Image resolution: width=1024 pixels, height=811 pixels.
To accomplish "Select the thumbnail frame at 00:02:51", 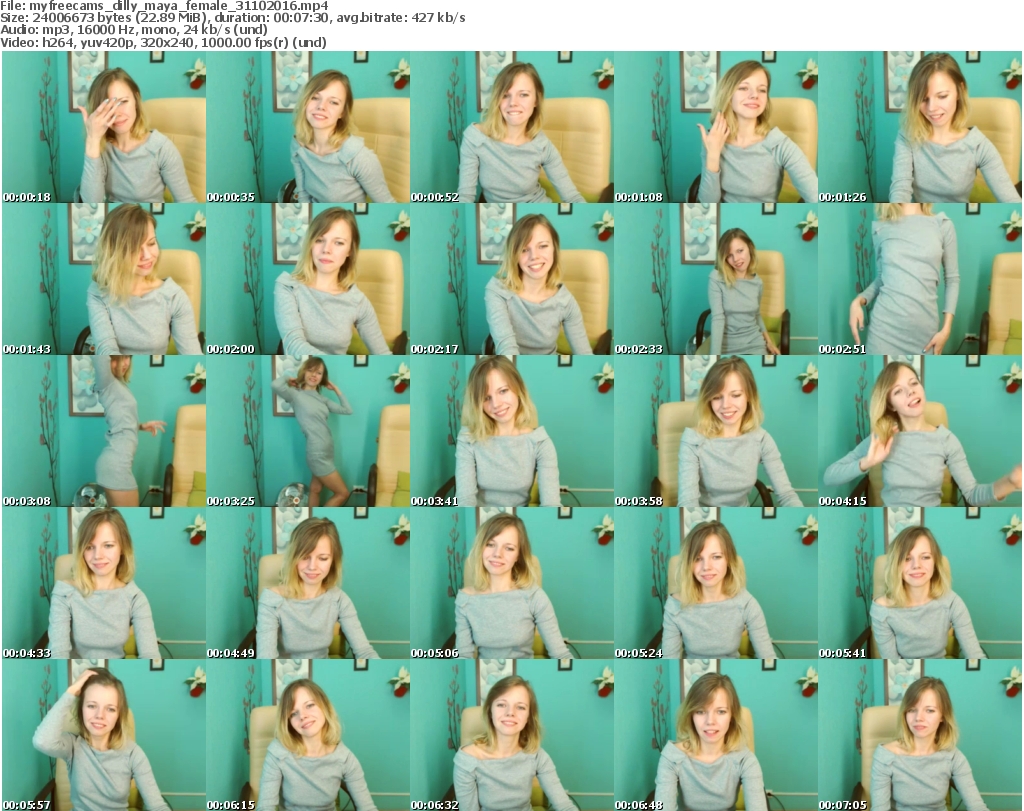I will [920, 279].
